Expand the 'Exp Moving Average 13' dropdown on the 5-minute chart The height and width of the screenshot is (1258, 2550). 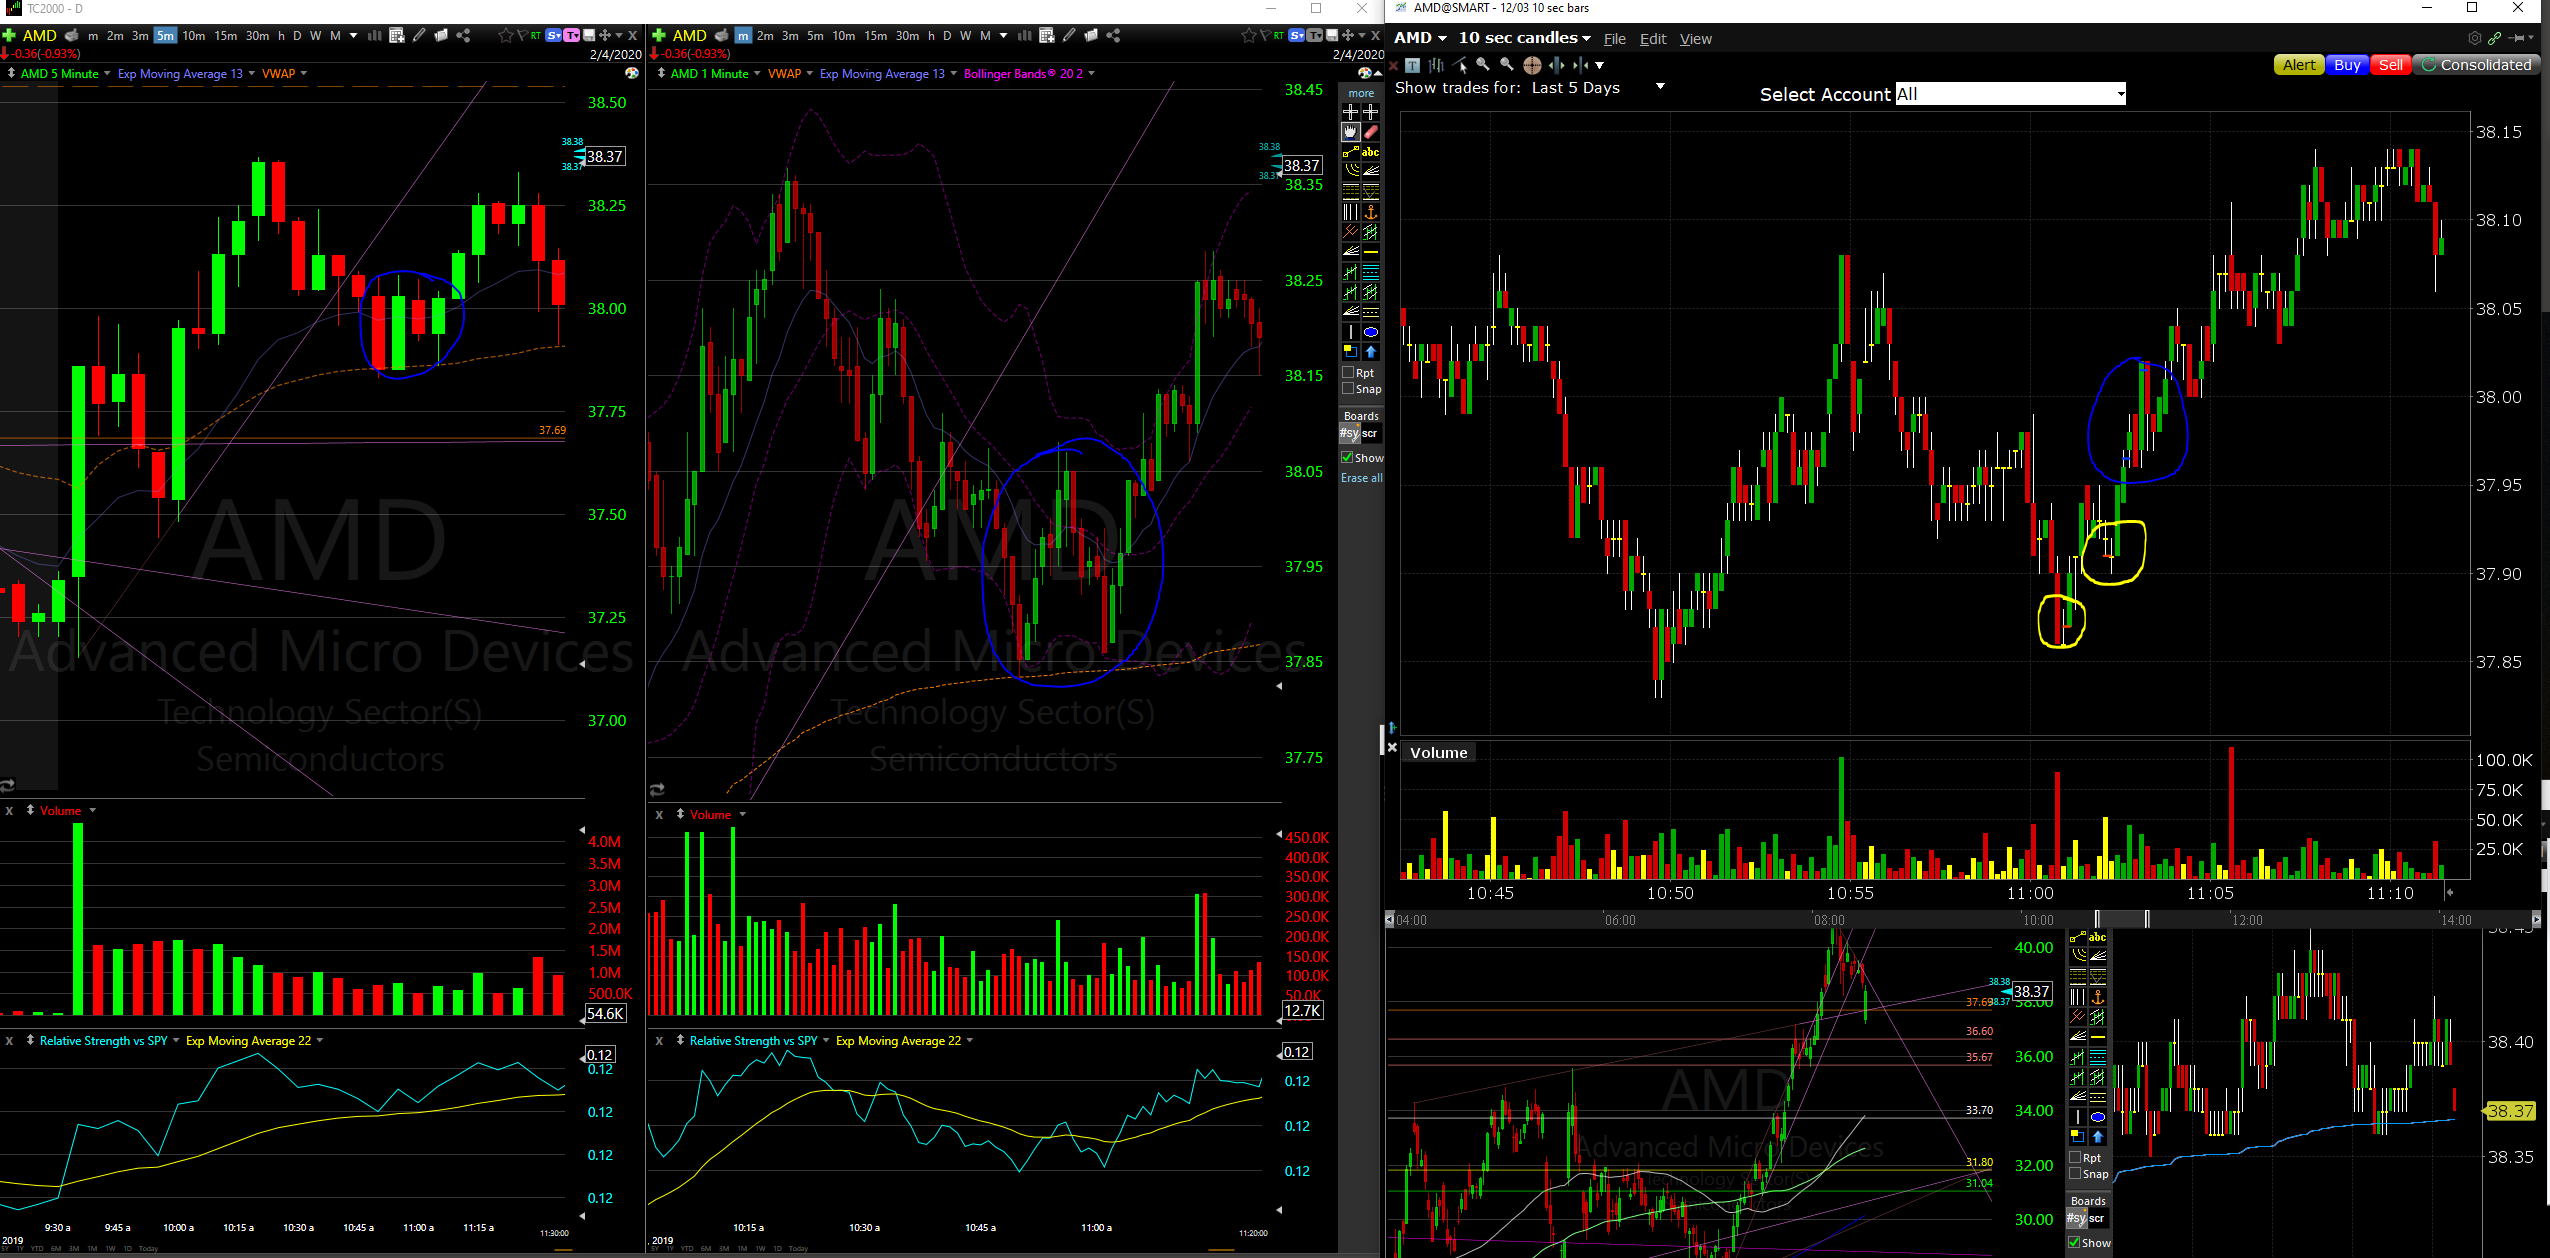click(252, 73)
